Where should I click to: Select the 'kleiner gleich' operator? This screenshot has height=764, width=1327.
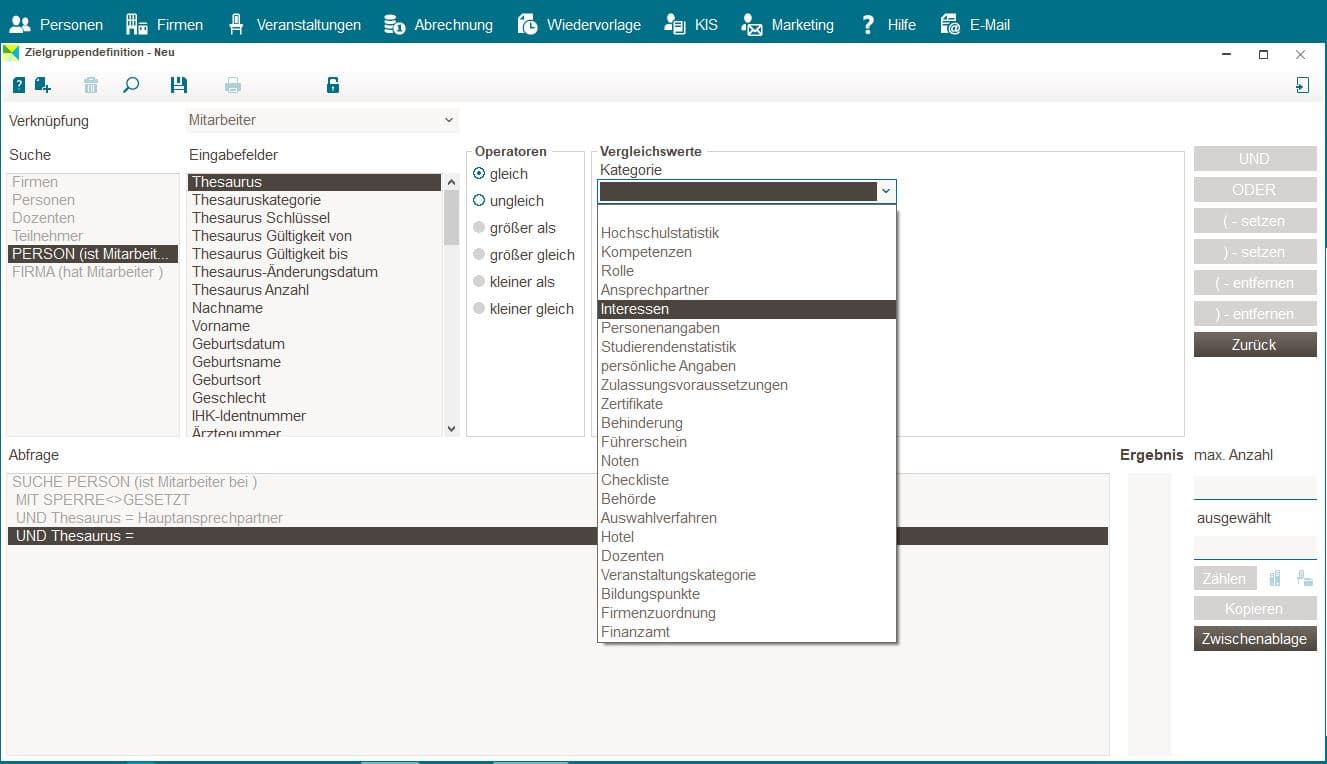479,309
